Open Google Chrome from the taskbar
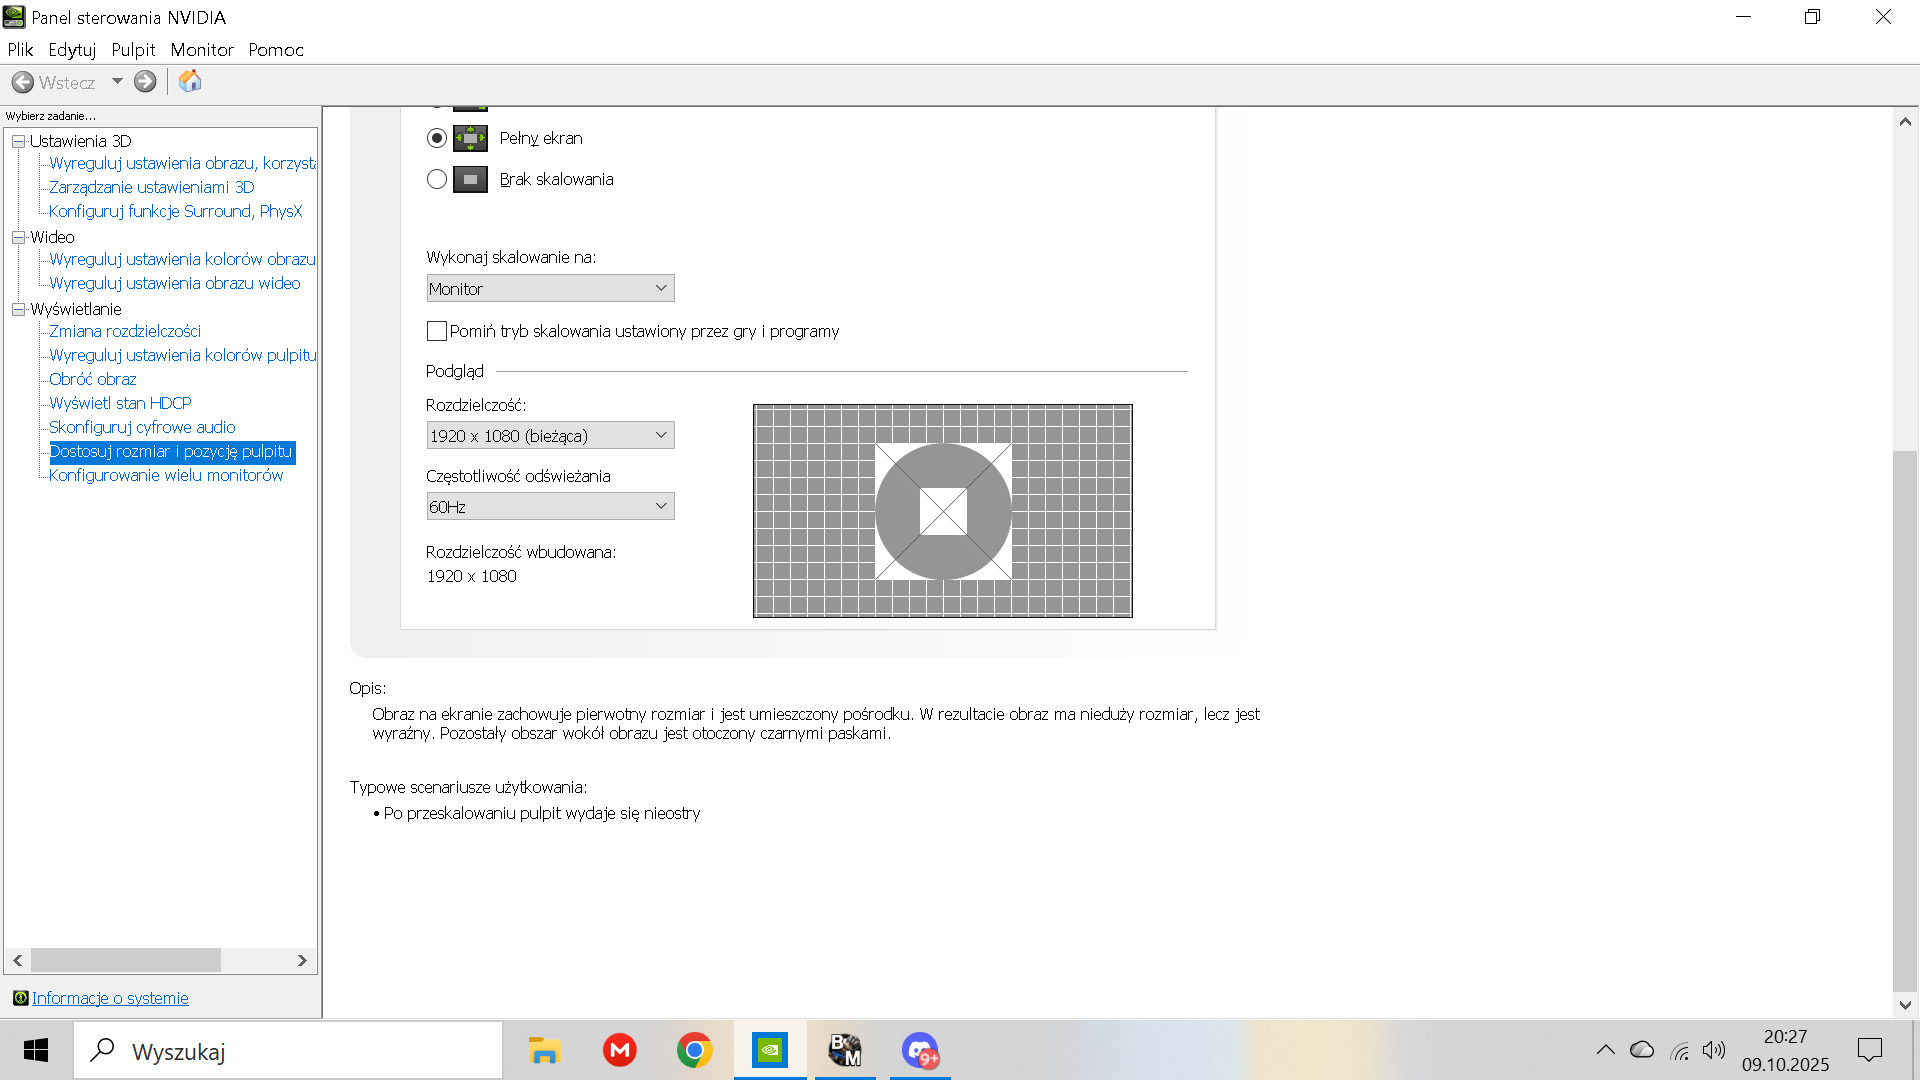The image size is (1920, 1080). 694,1050
